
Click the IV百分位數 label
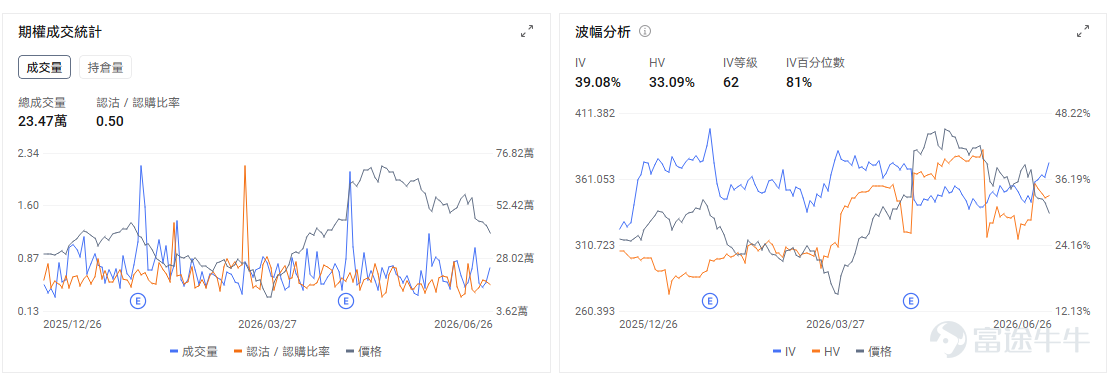pyautogui.click(x=816, y=63)
